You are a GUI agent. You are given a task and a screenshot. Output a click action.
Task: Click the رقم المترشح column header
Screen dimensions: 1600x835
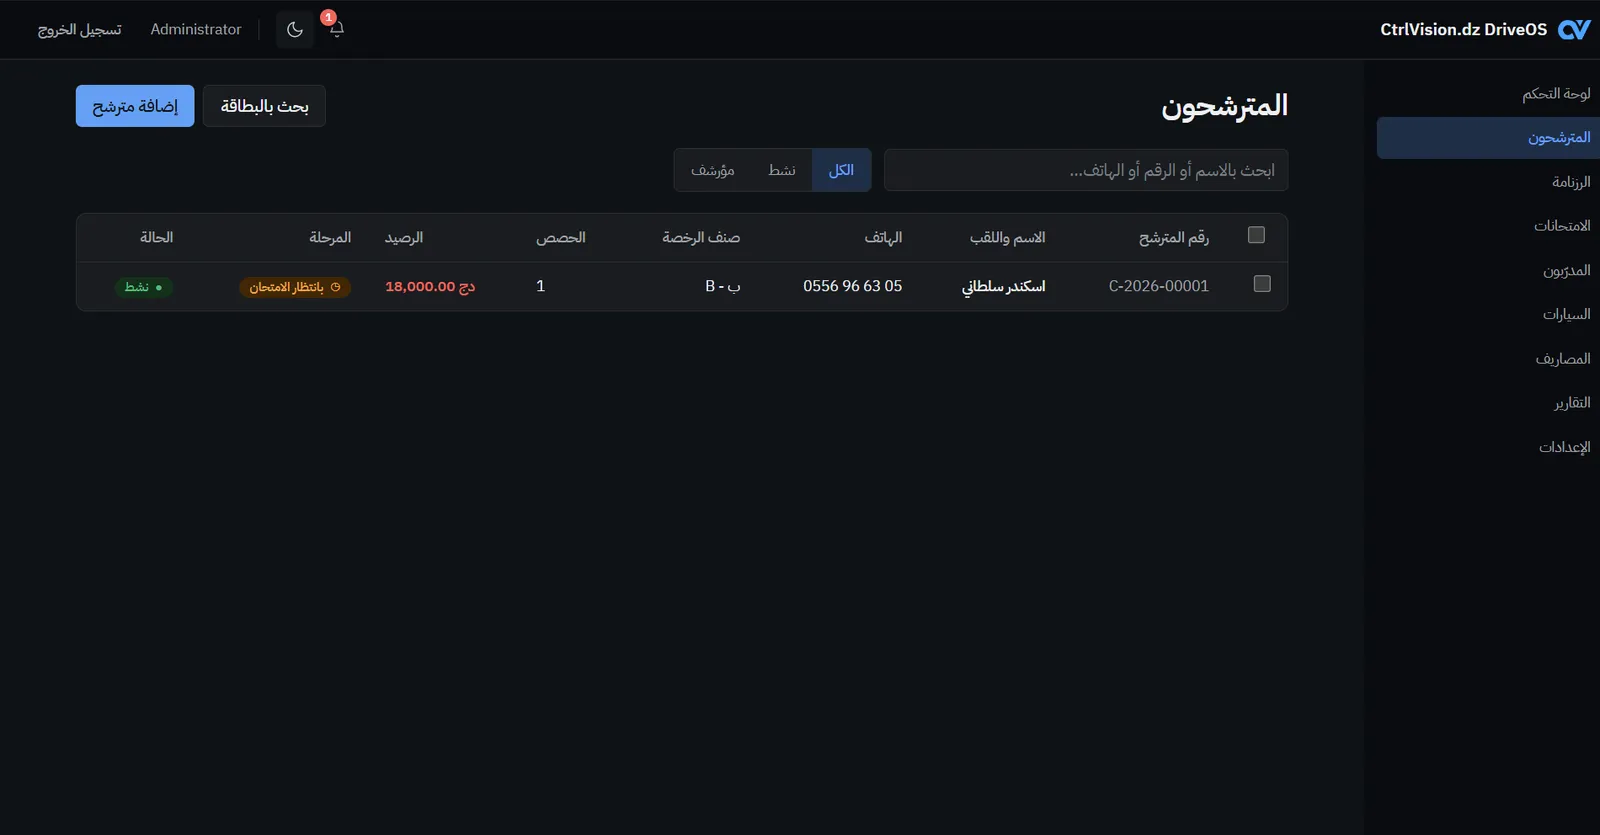[x=1174, y=238]
